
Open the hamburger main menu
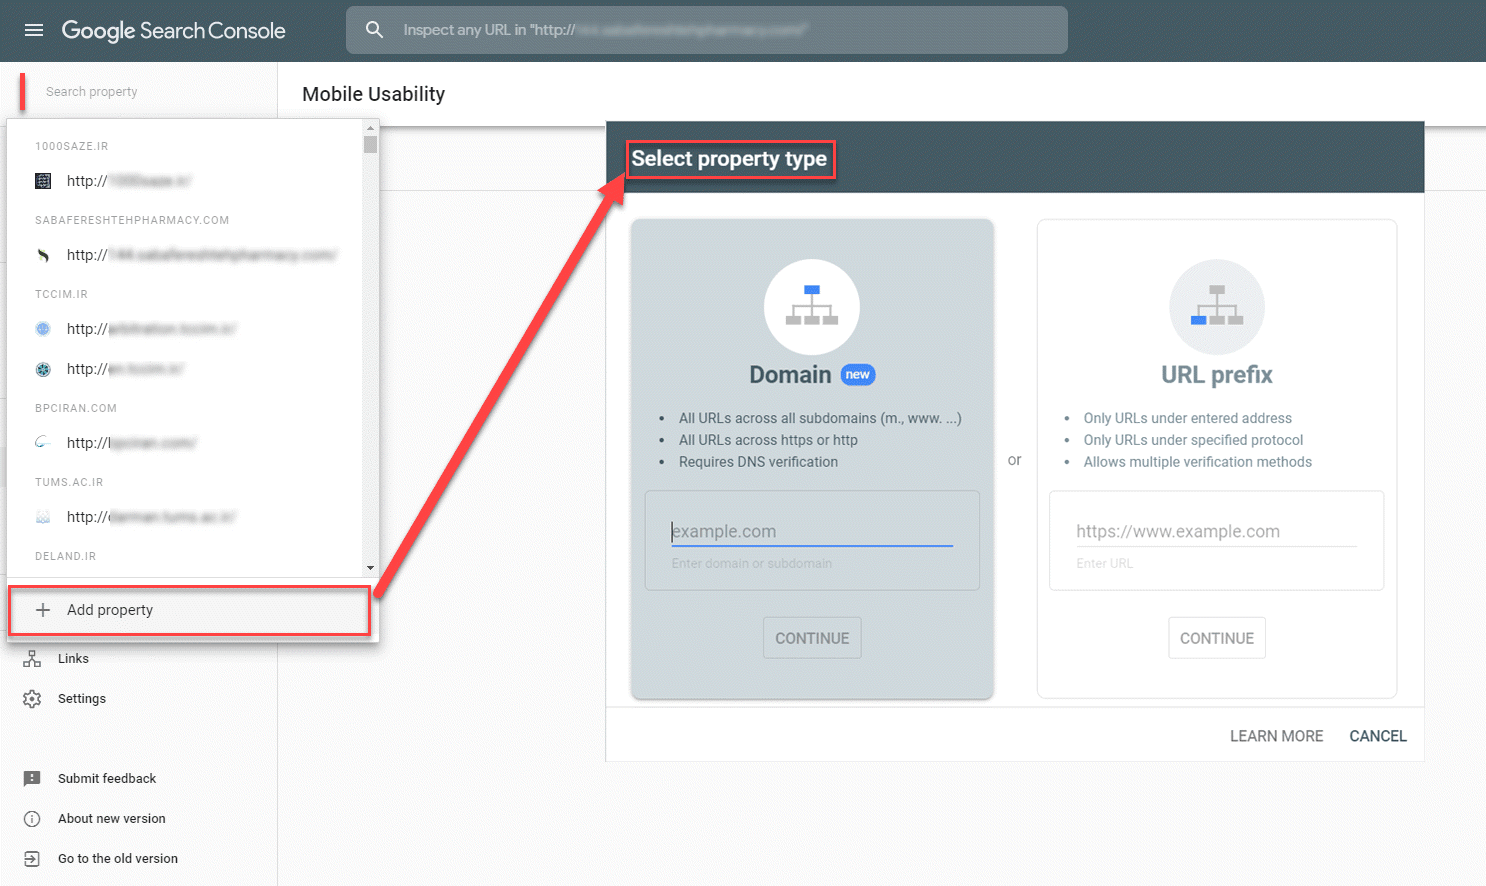pos(34,30)
